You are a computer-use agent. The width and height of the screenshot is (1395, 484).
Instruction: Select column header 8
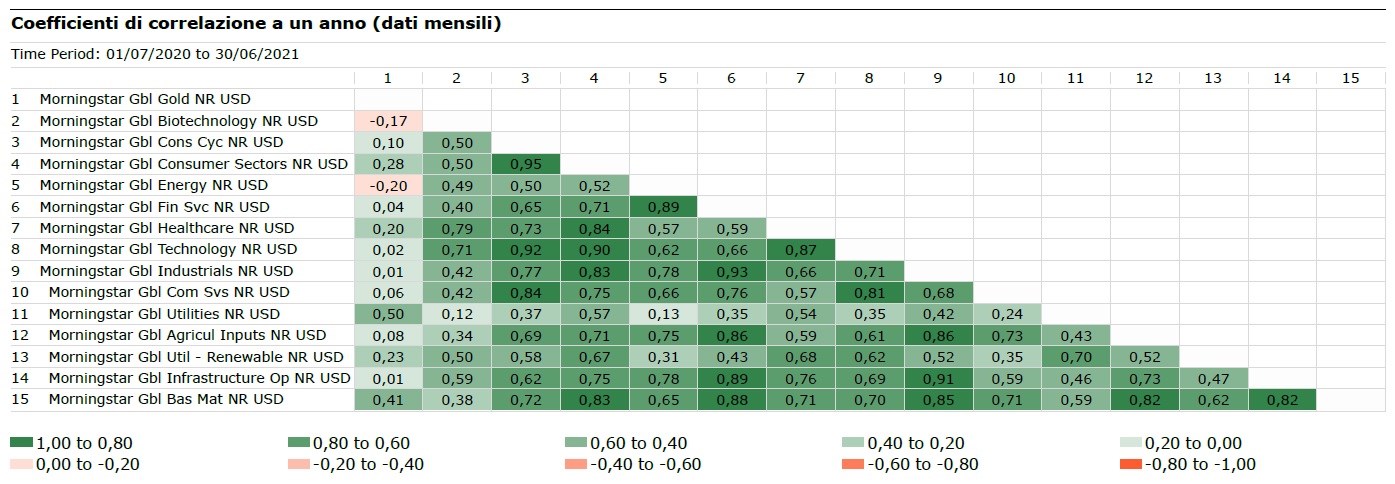868,78
